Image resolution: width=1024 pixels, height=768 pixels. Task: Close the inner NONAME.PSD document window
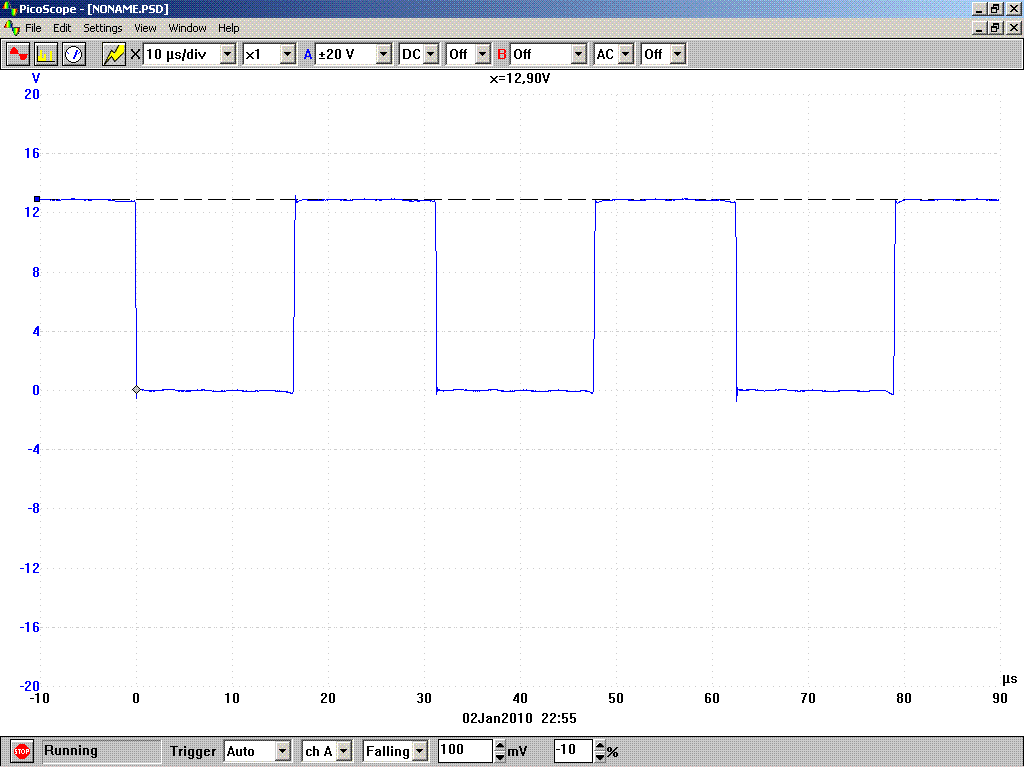1014,27
